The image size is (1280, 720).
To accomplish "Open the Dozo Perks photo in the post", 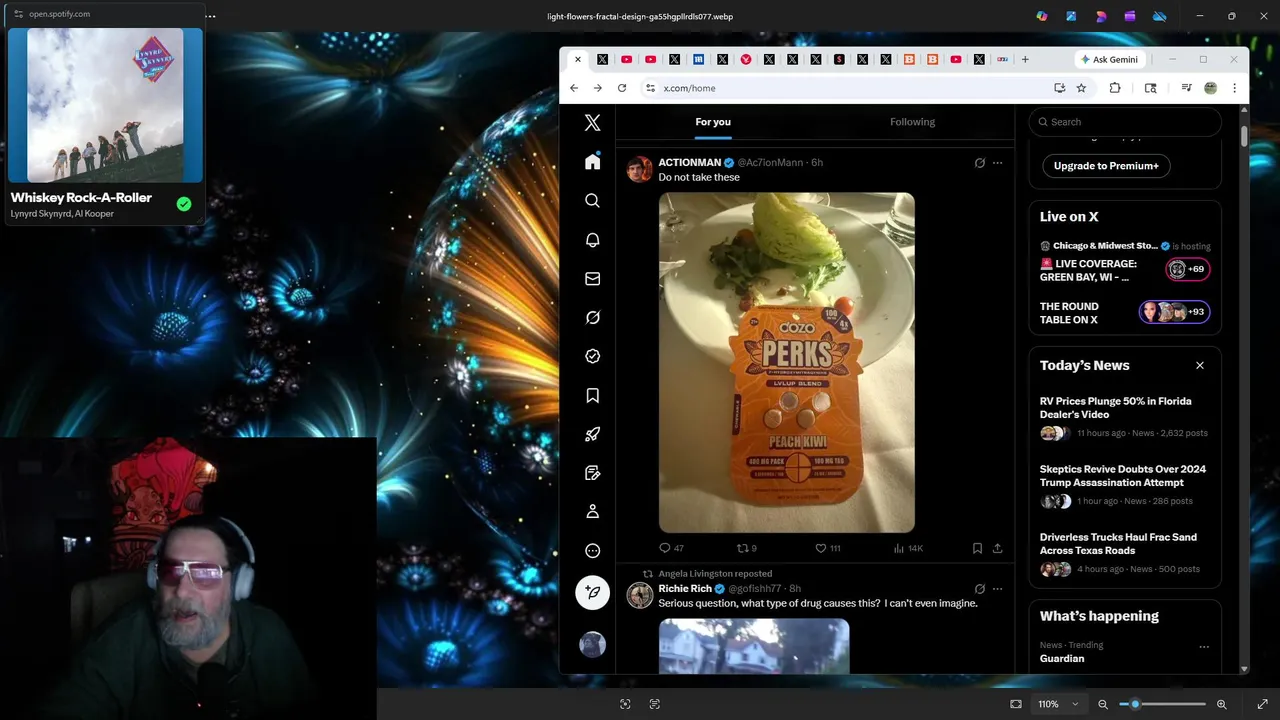I will click(x=786, y=362).
